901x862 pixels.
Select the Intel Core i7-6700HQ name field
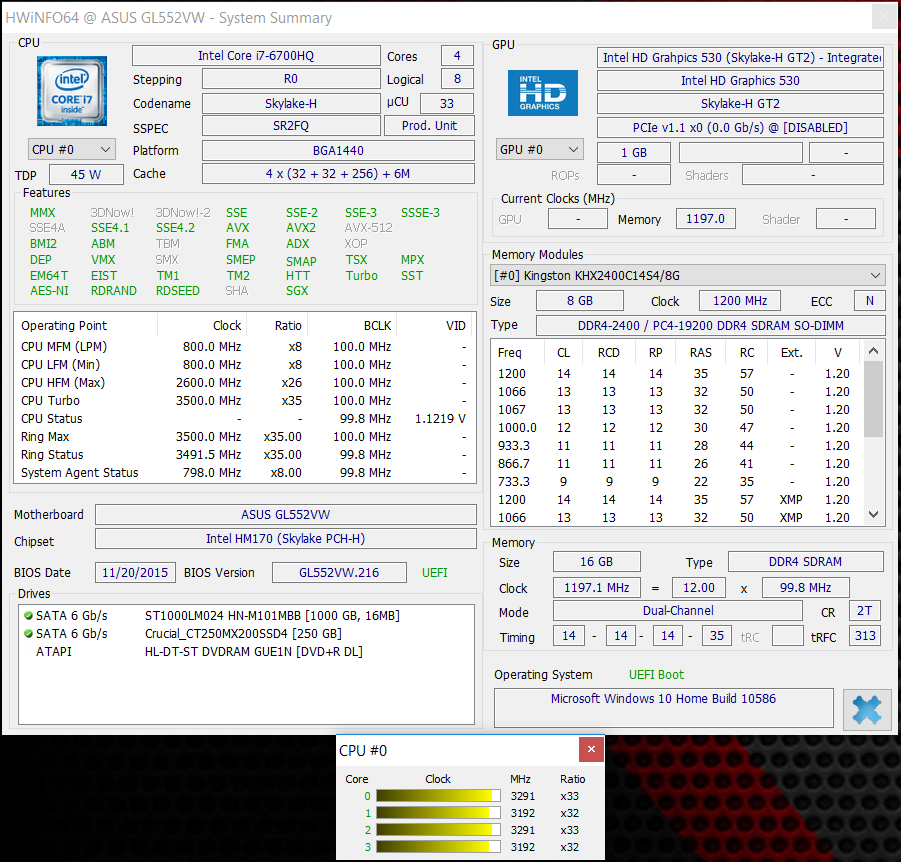click(x=256, y=56)
